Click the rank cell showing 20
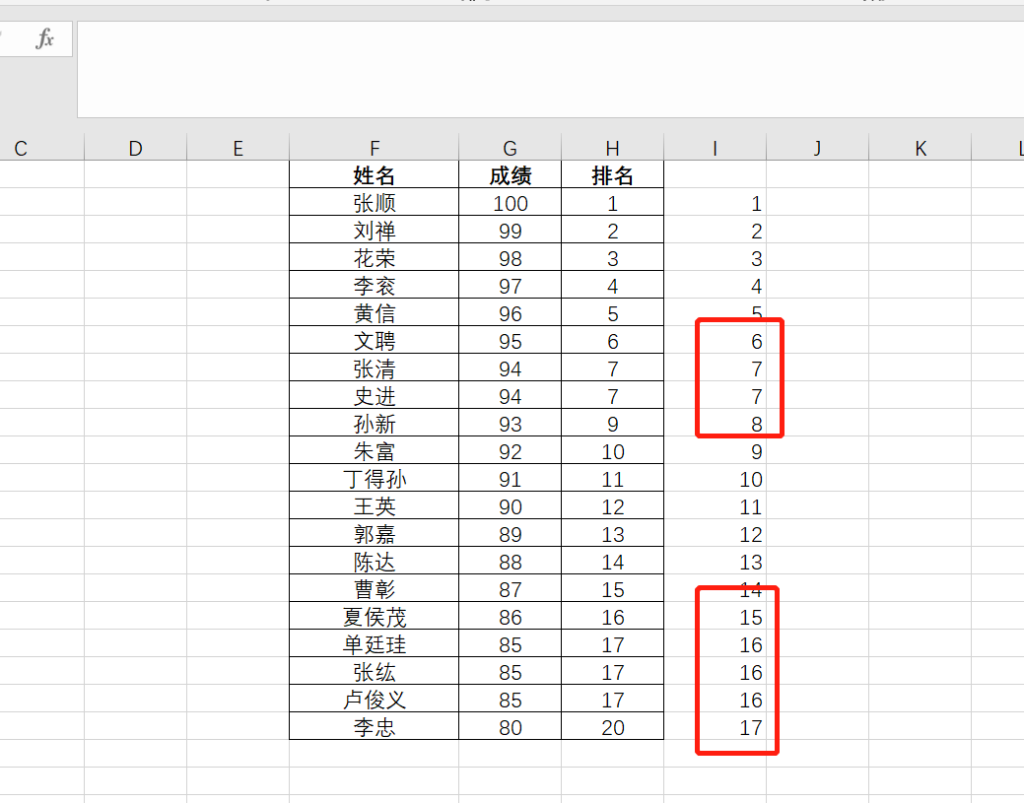 coord(612,727)
